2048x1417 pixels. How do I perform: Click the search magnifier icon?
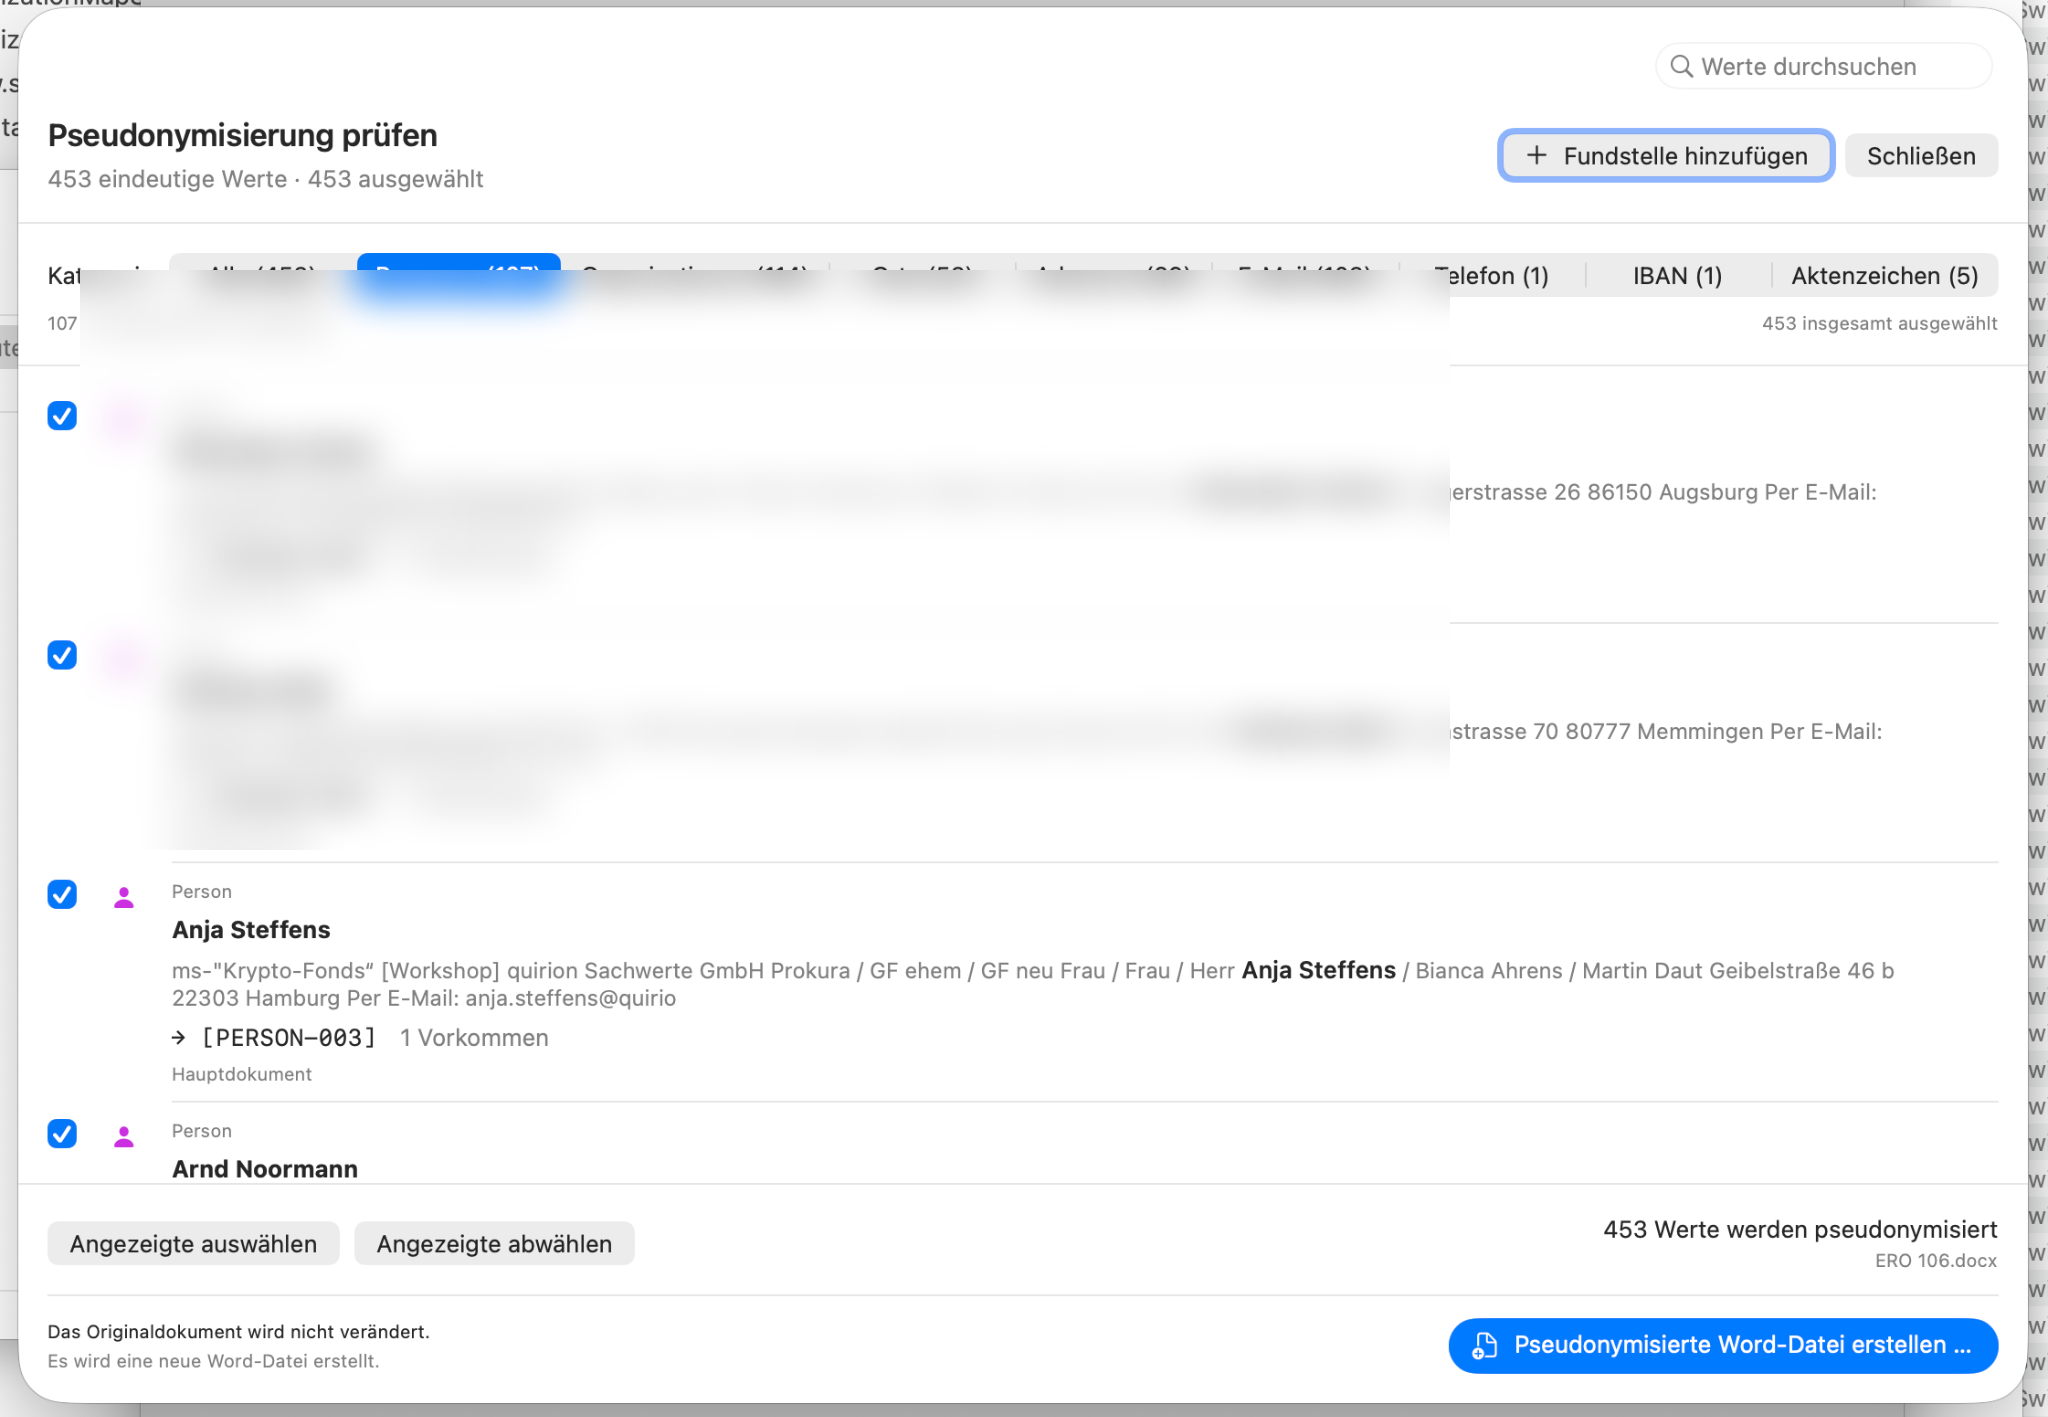[1682, 66]
